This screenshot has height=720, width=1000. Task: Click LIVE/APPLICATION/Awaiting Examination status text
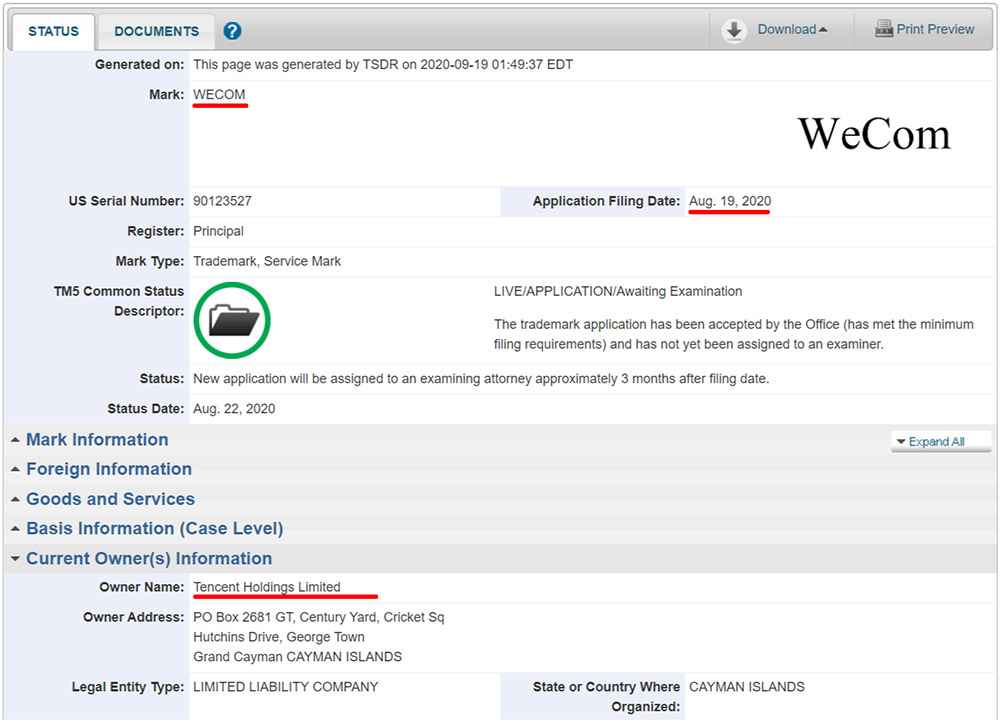coord(617,291)
